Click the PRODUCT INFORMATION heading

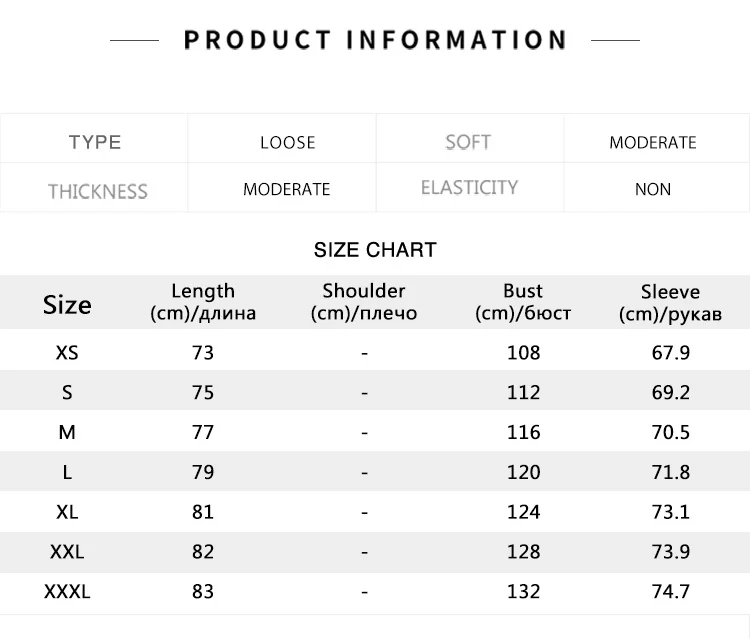(x=375, y=40)
